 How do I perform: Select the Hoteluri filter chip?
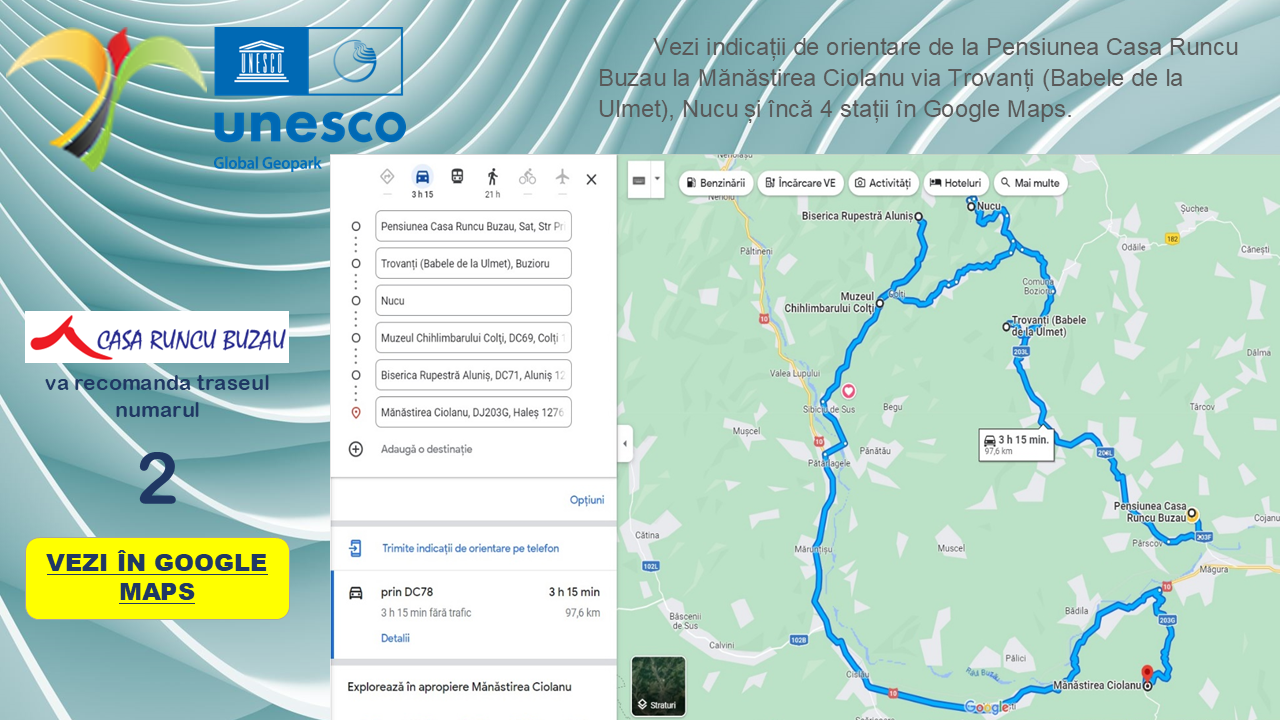click(955, 183)
